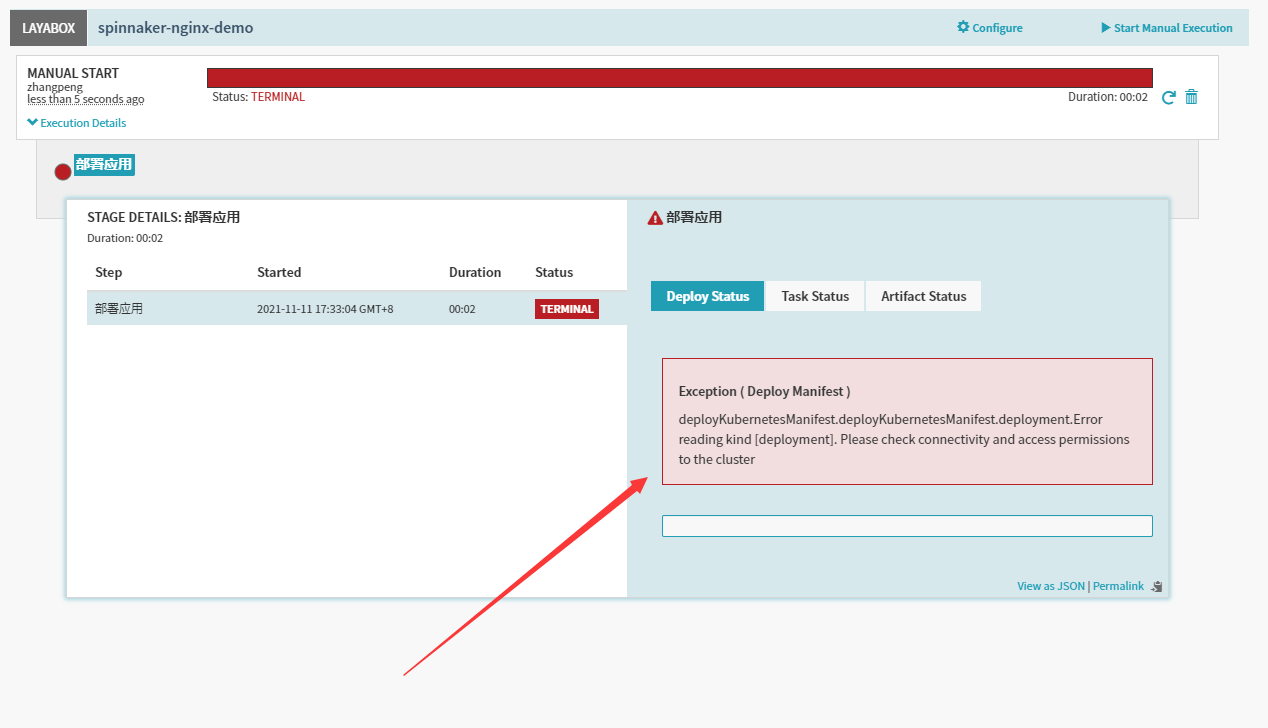Click the error message about reading kind deployment
The width and height of the screenshot is (1268, 728).
point(904,439)
